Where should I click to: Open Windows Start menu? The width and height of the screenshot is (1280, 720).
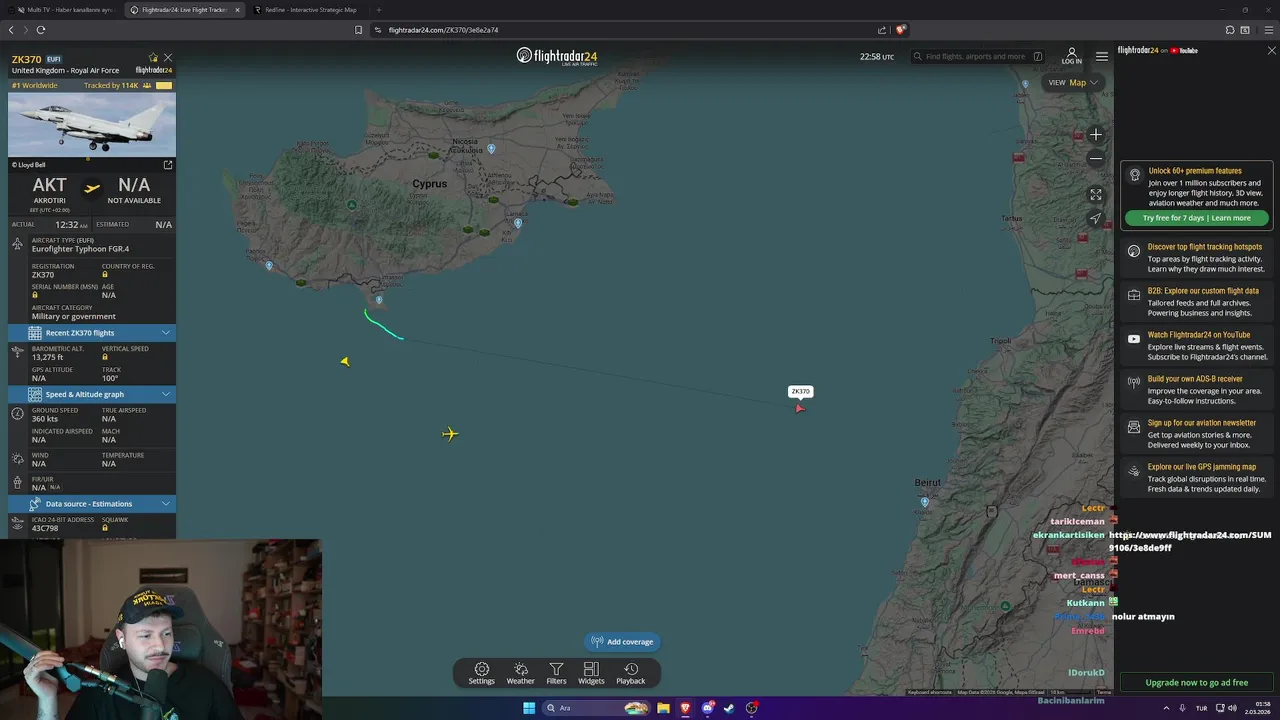pos(529,708)
